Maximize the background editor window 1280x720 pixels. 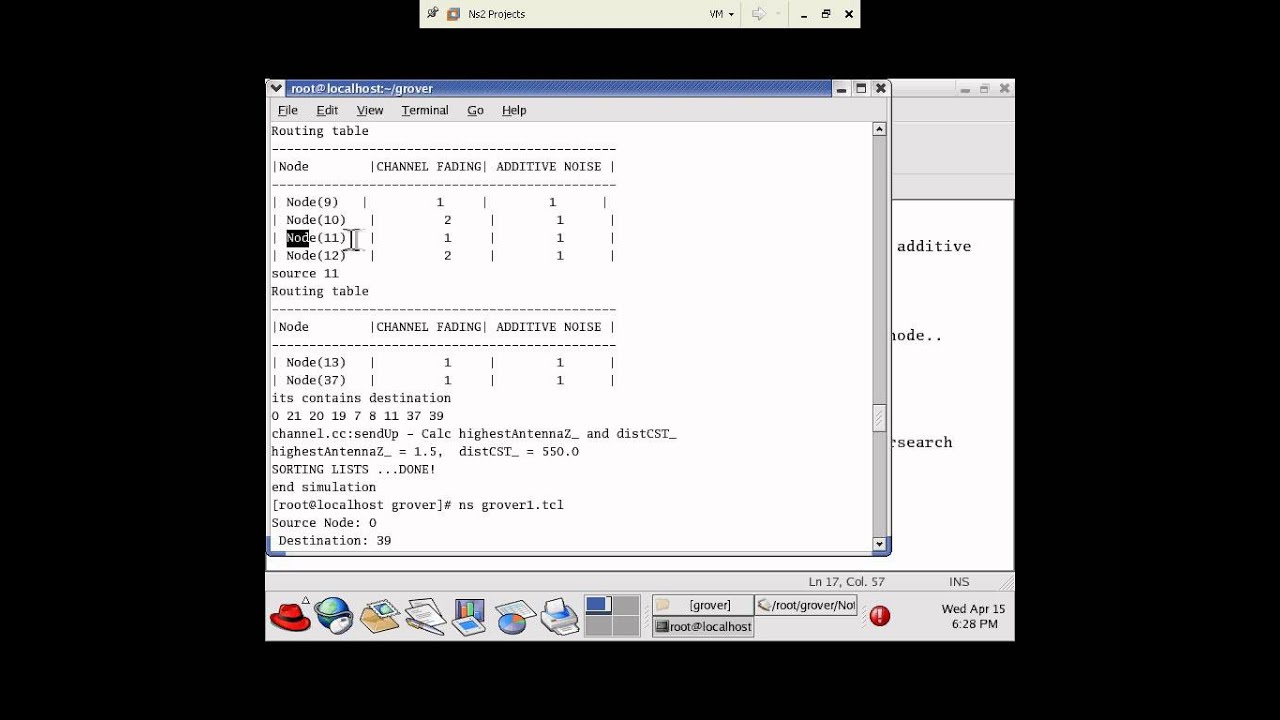click(x=984, y=89)
